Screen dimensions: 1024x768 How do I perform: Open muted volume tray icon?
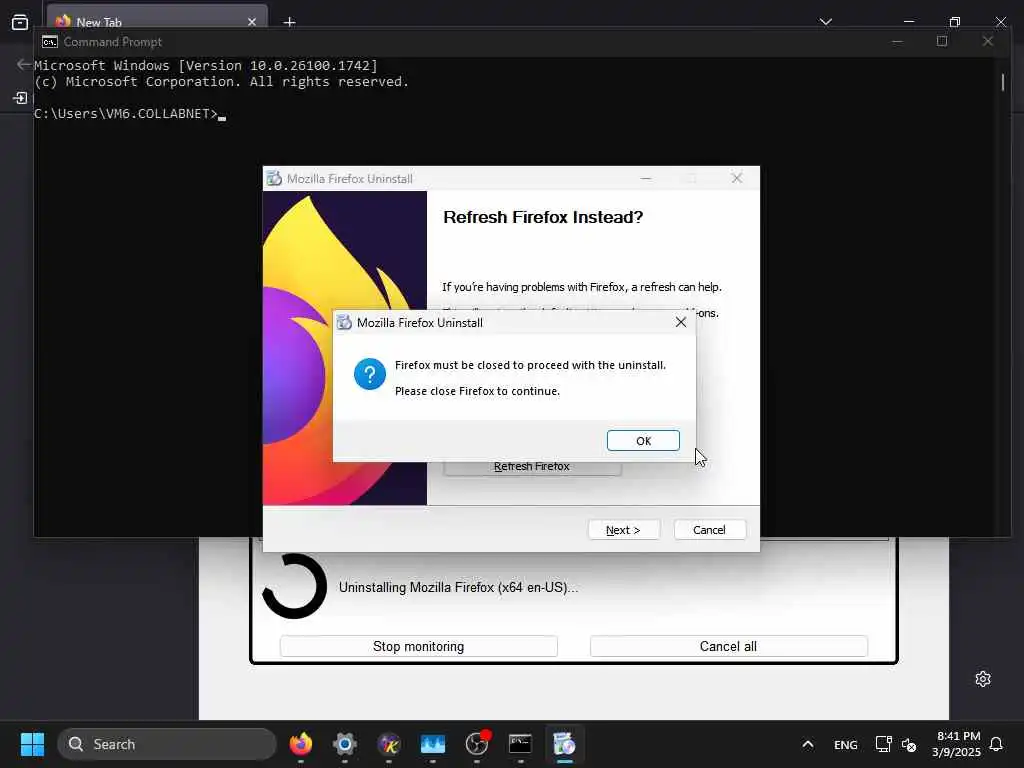(x=908, y=744)
